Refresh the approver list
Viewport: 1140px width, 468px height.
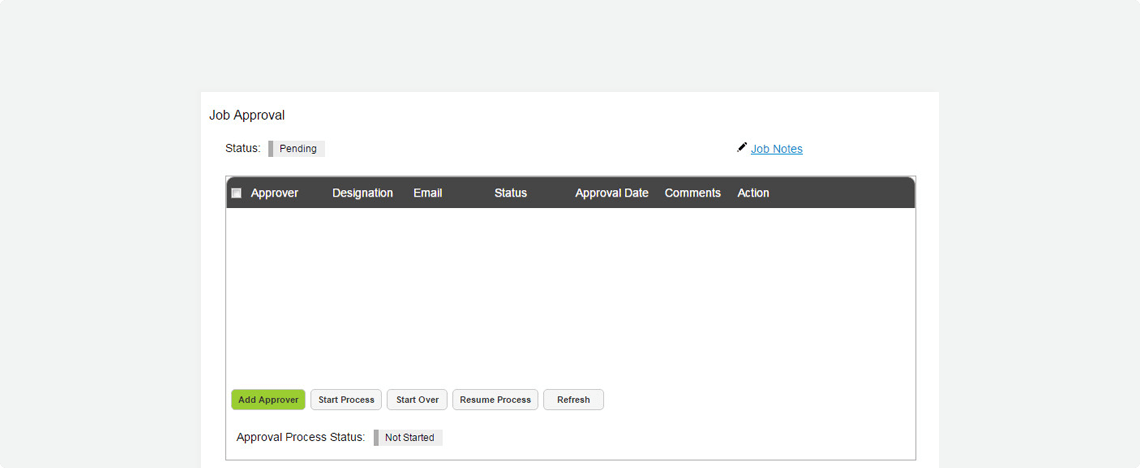click(x=573, y=400)
